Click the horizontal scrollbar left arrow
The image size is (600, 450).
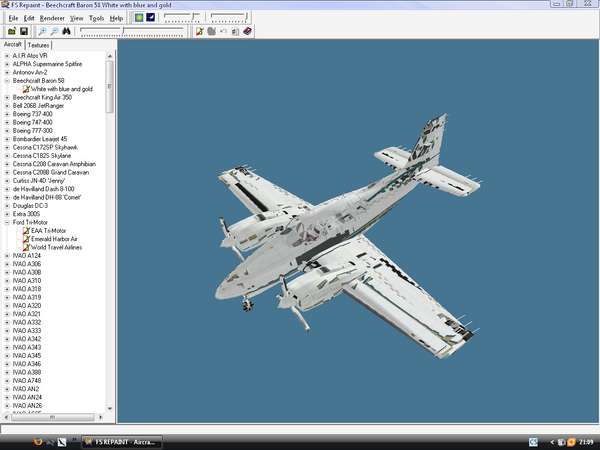(x=6, y=417)
